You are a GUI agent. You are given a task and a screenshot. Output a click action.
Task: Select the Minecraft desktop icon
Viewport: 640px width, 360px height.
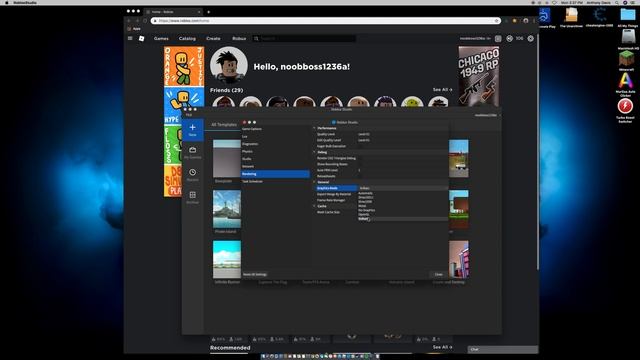627,59
